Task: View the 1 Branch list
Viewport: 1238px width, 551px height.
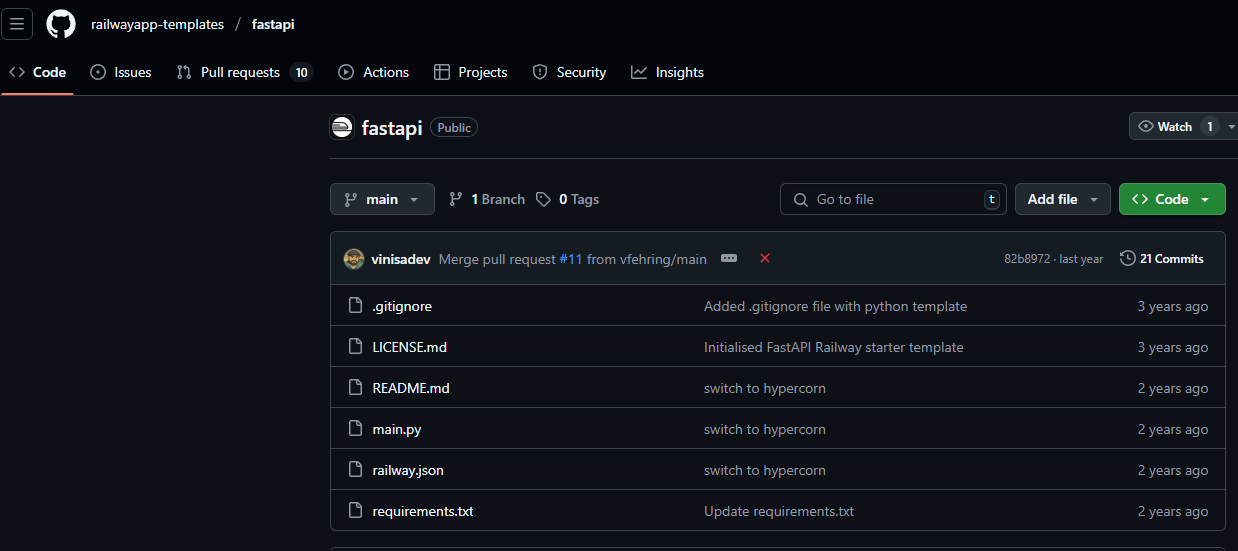Action: pos(487,199)
